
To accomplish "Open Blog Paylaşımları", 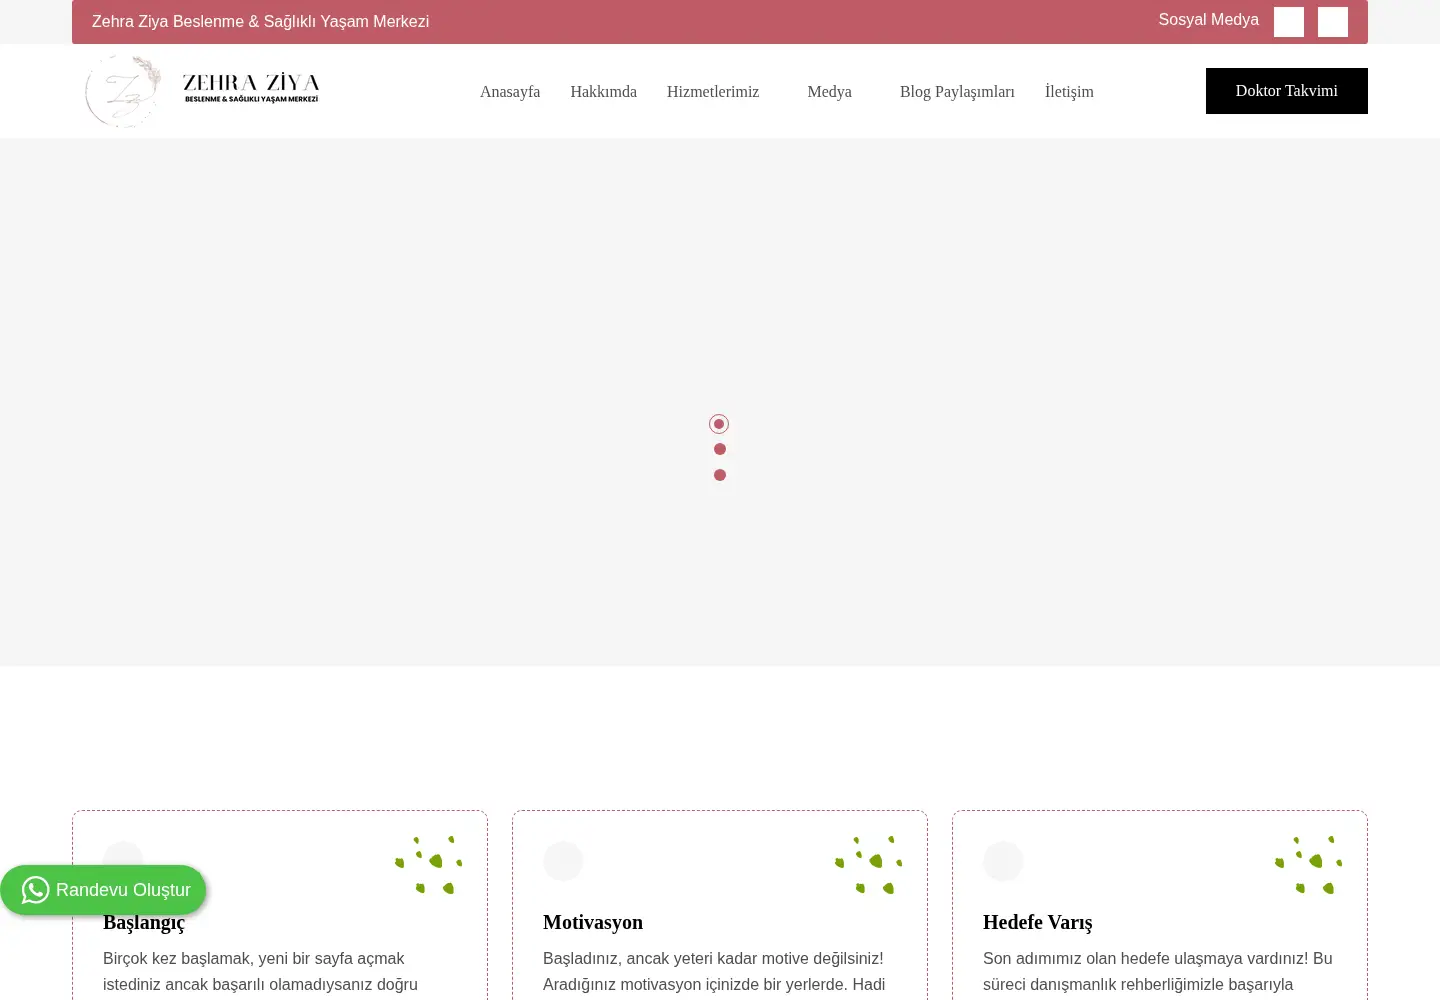I will pos(957,91).
